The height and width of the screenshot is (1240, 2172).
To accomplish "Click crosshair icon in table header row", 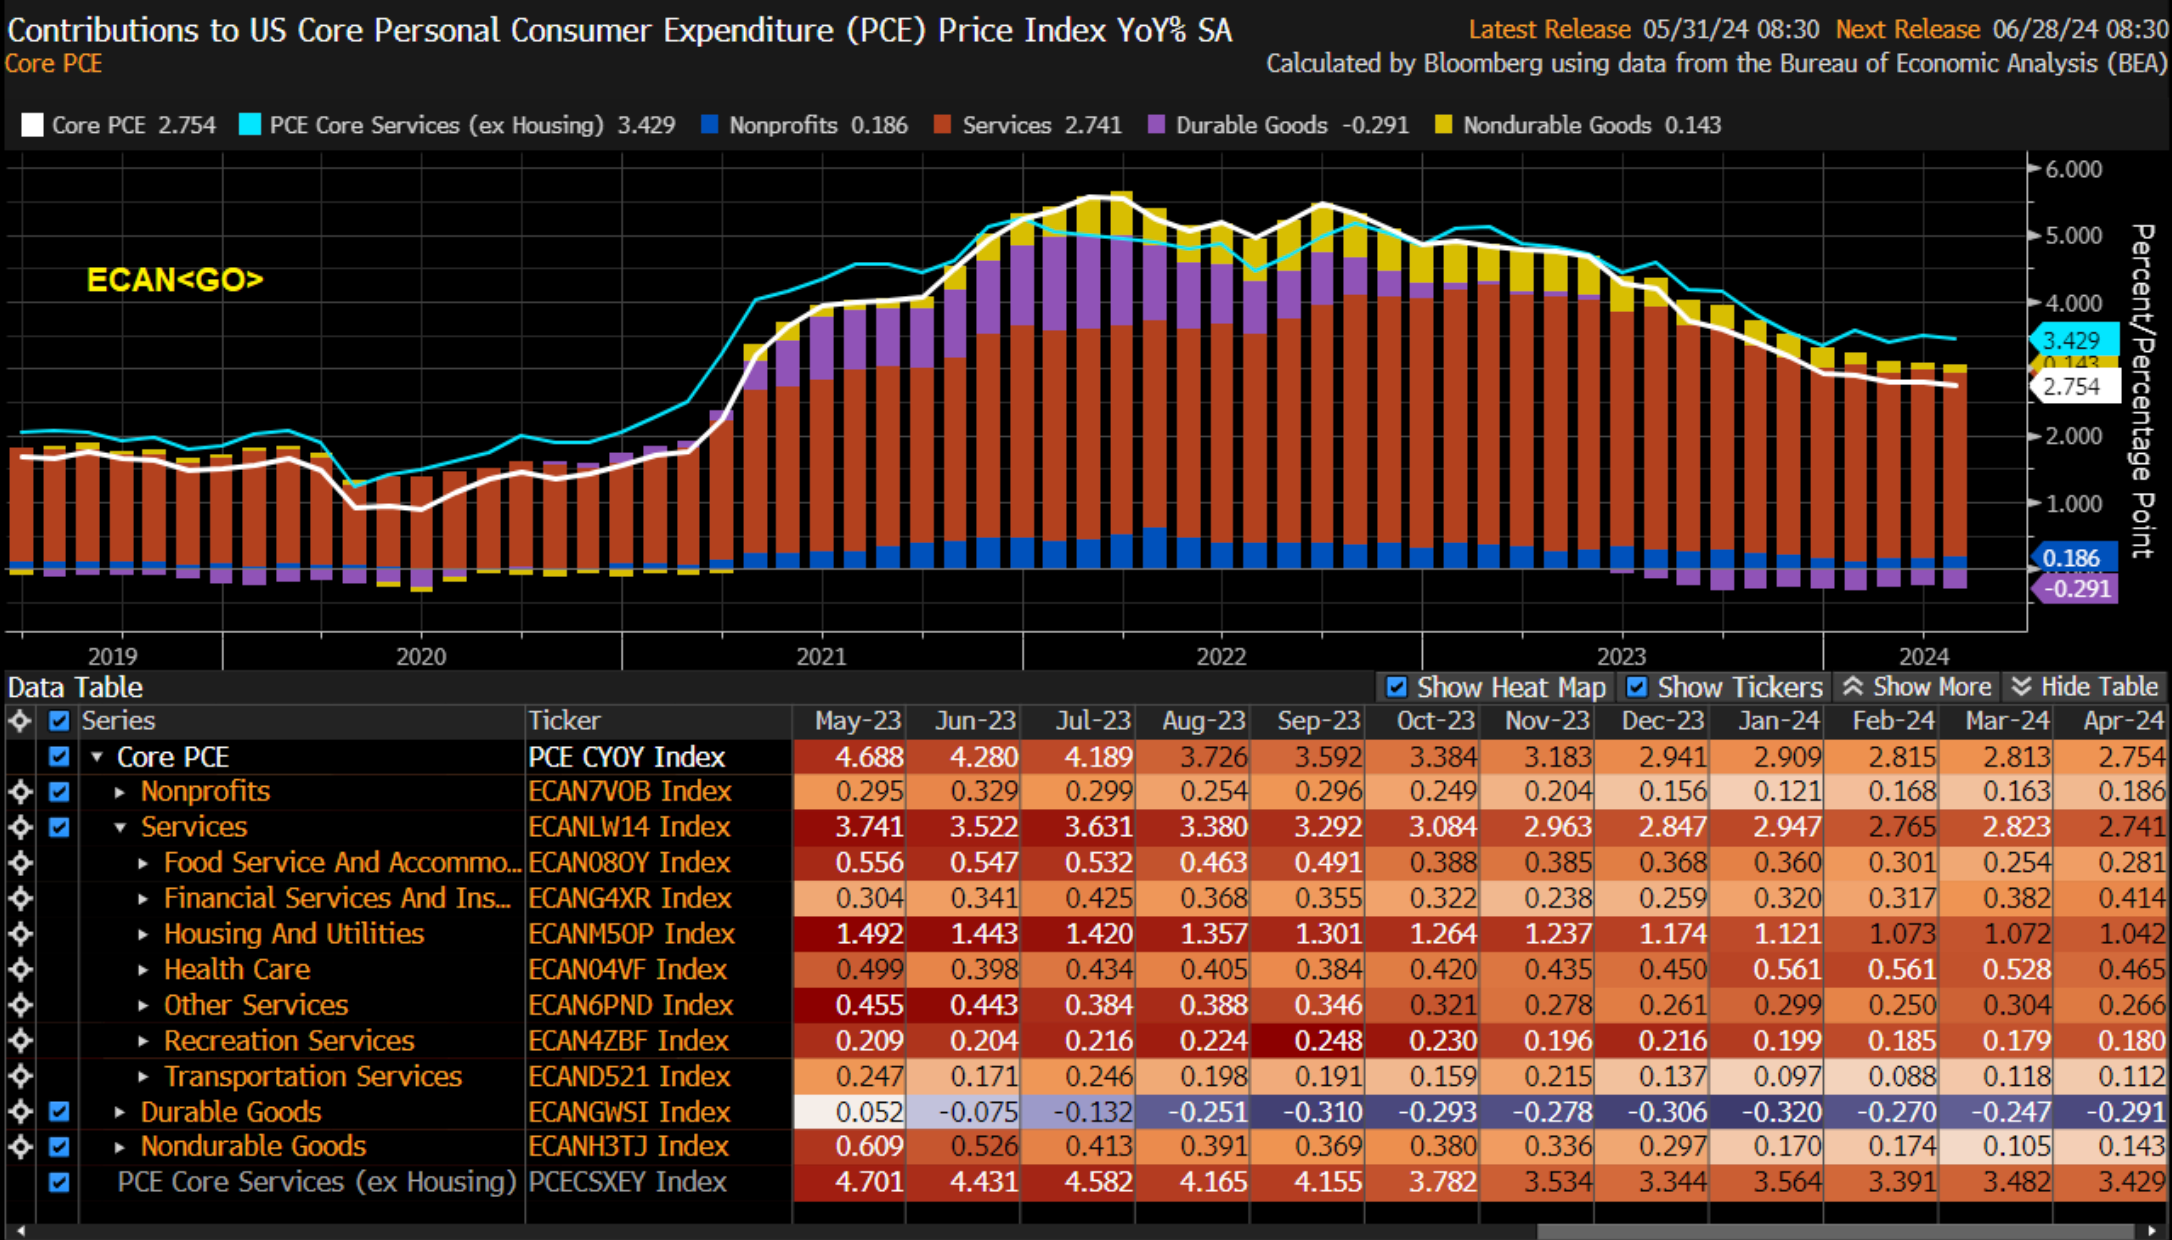I will click(20, 721).
